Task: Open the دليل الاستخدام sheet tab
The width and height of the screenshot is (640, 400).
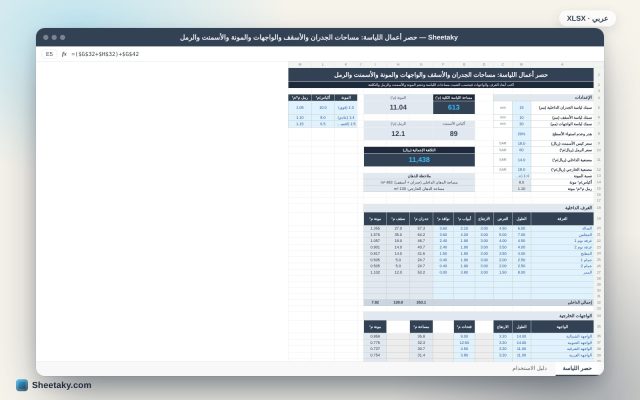Action: pos(529,368)
